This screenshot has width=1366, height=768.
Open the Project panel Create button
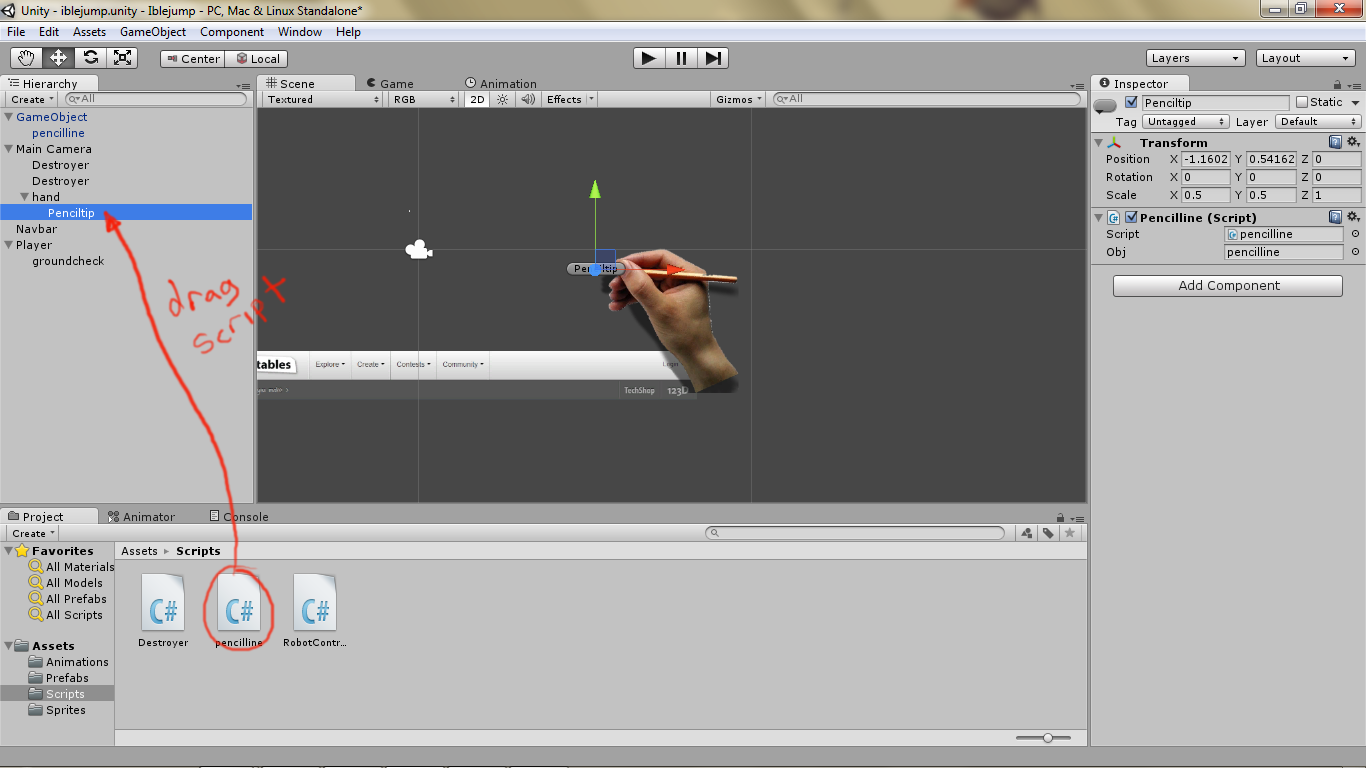tap(31, 533)
